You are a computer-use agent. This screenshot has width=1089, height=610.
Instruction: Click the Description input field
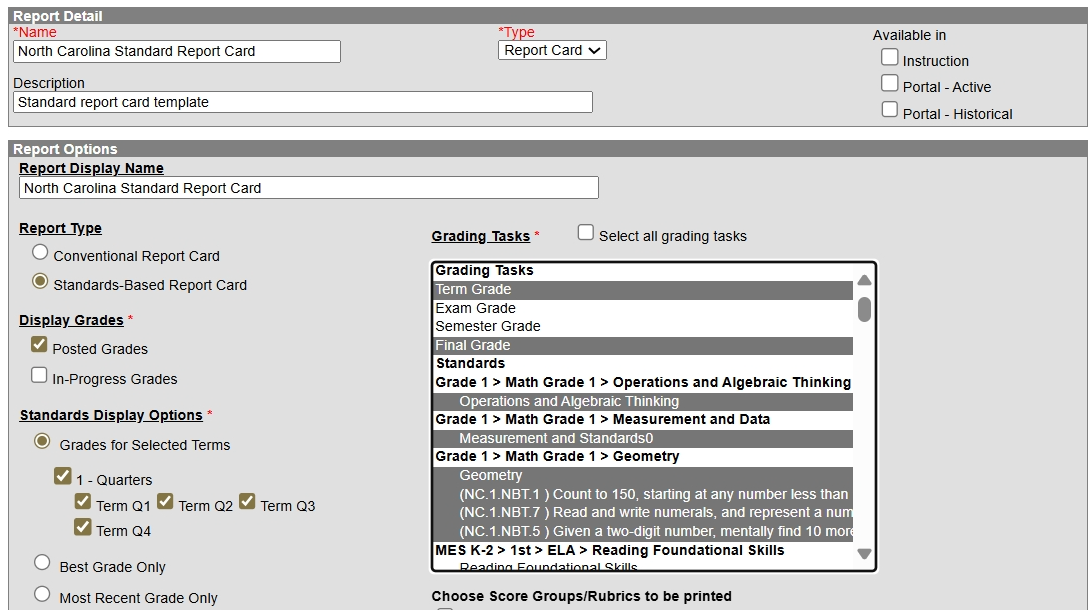click(303, 102)
